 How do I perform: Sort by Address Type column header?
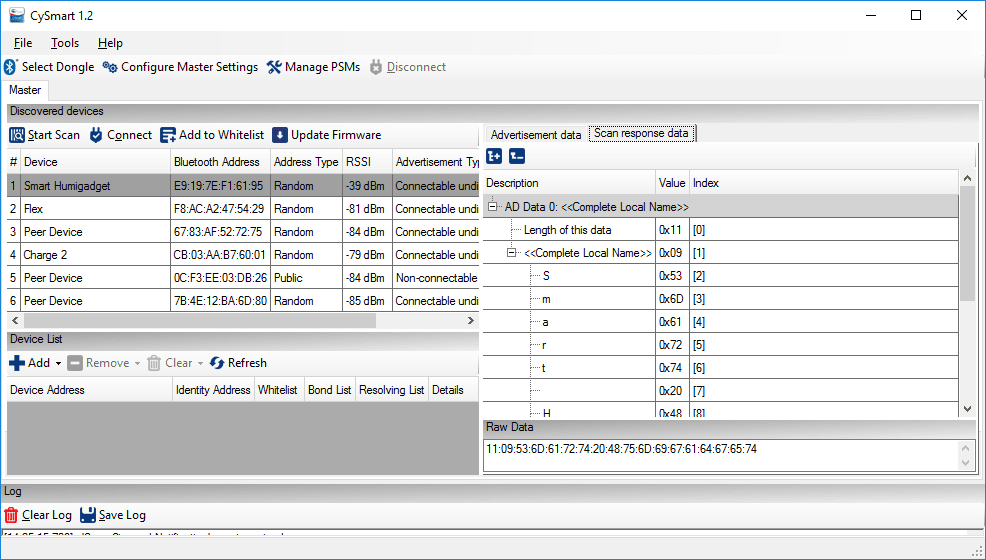pos(306,162)
